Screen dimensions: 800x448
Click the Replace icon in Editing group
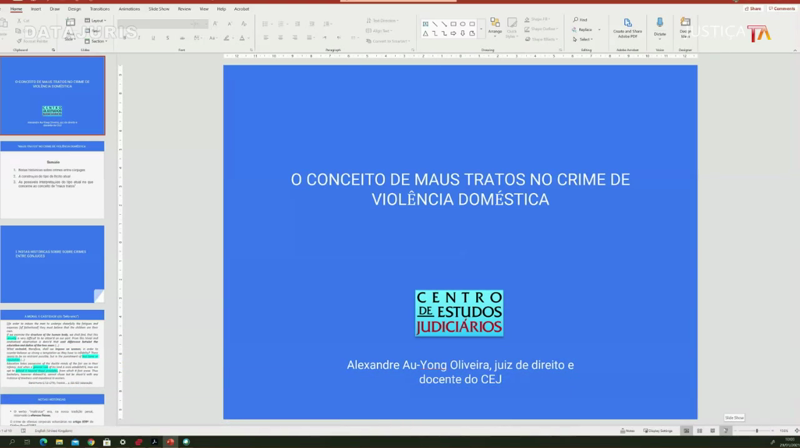[583, 29]
